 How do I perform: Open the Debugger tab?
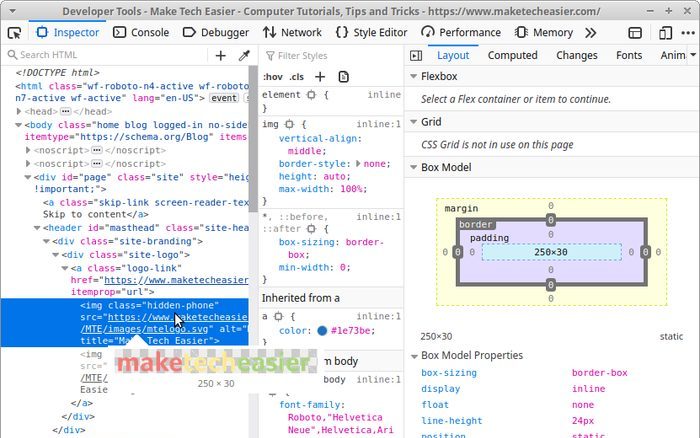[216, 33]
